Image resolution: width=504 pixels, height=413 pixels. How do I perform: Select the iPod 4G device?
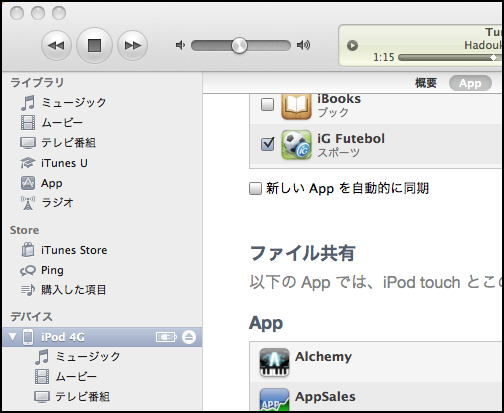click(102, 337)
